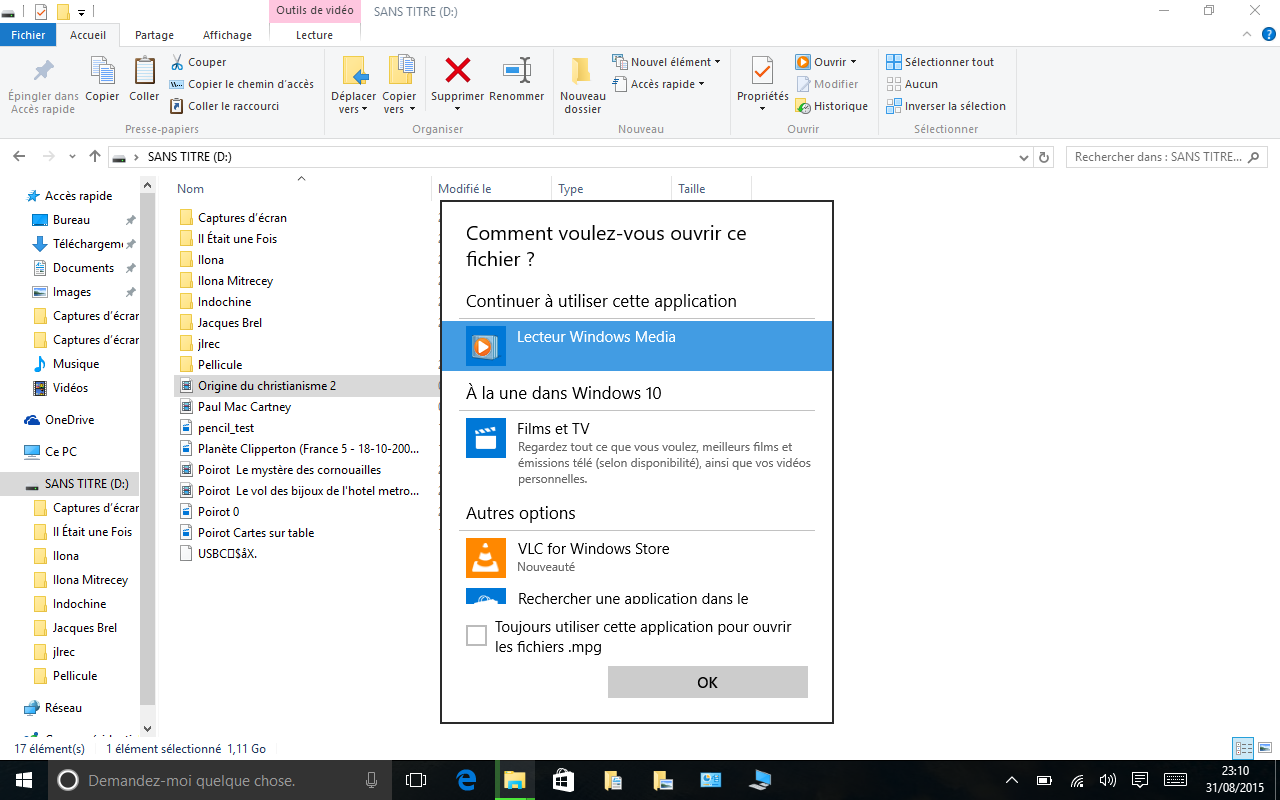Viewport: 1280px width, 800px height.
Task: Choose Lecteur Windows Media in the dialog
Action: [x=637, y=346]
